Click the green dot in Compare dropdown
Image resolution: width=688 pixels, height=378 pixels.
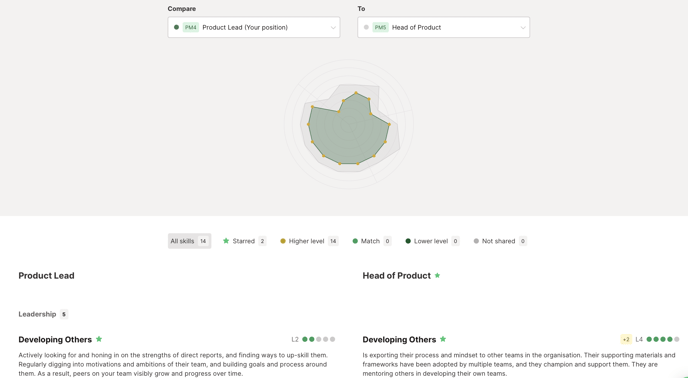point(176,27)
